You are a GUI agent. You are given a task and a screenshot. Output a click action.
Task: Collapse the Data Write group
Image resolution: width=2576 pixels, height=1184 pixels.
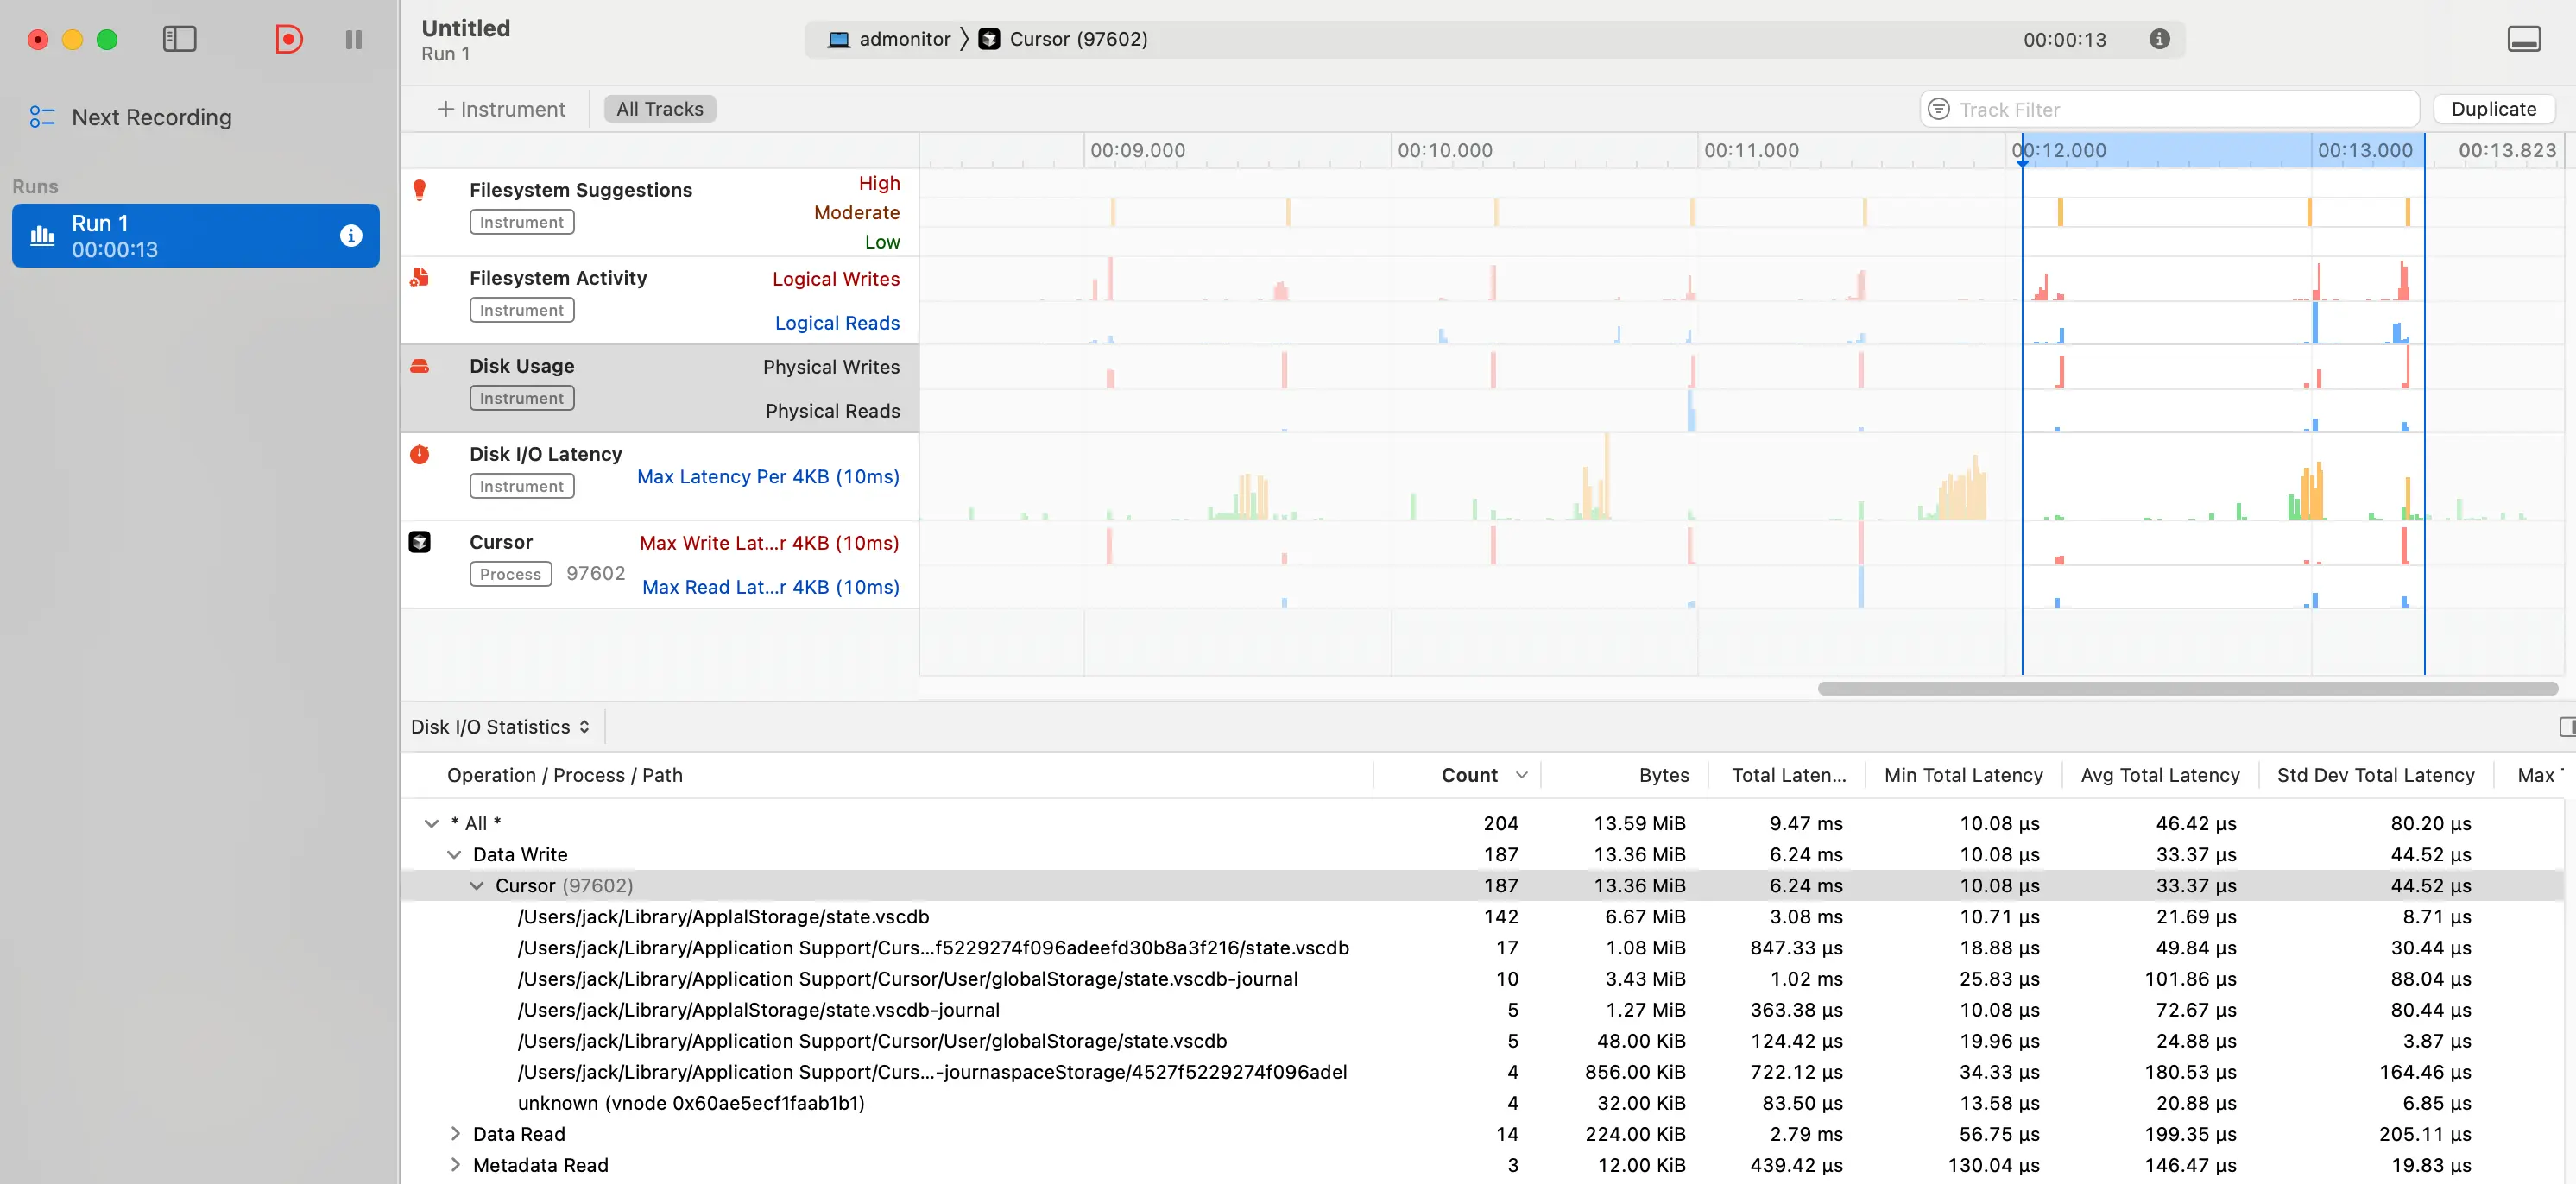[455, 854]
